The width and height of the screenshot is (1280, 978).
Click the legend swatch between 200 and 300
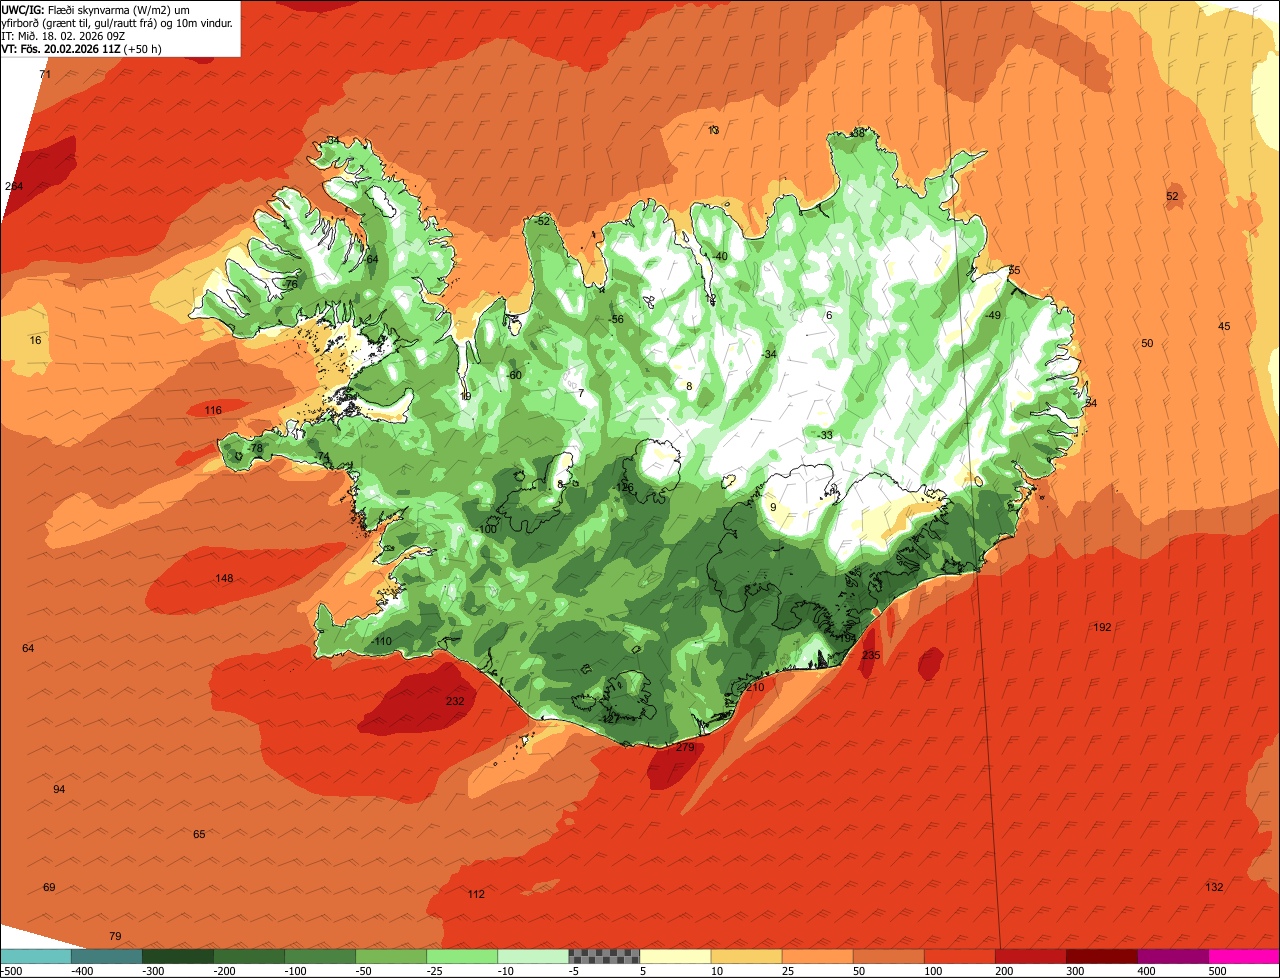[1030, 956]
